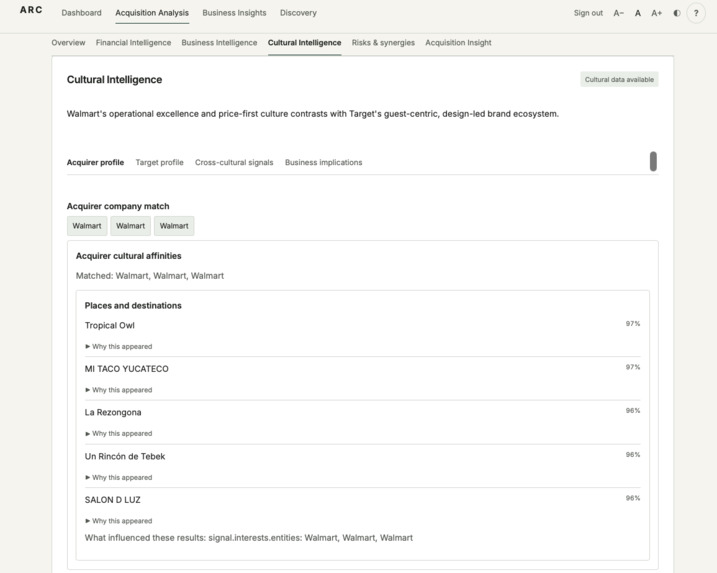Viewport: 717px width, 573px height.
Task: Click the Acquirer company match heading
Action: (118, 206)
